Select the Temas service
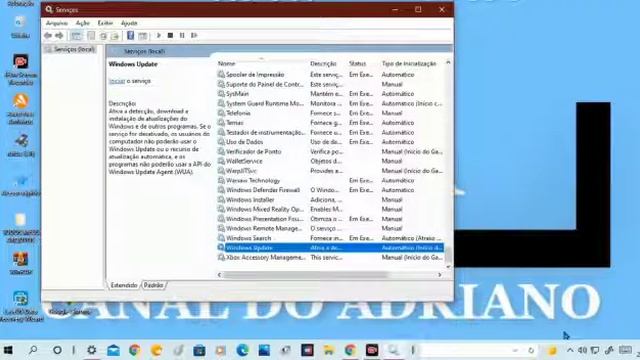640x360 pixels. (x=331, y=123)
